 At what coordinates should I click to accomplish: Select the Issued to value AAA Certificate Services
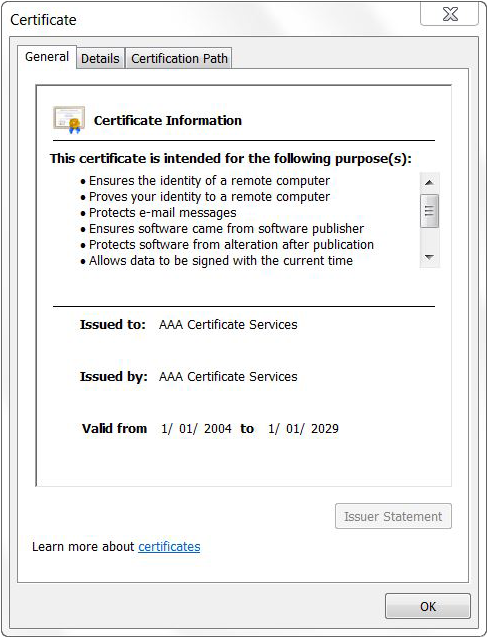point(228,325)
